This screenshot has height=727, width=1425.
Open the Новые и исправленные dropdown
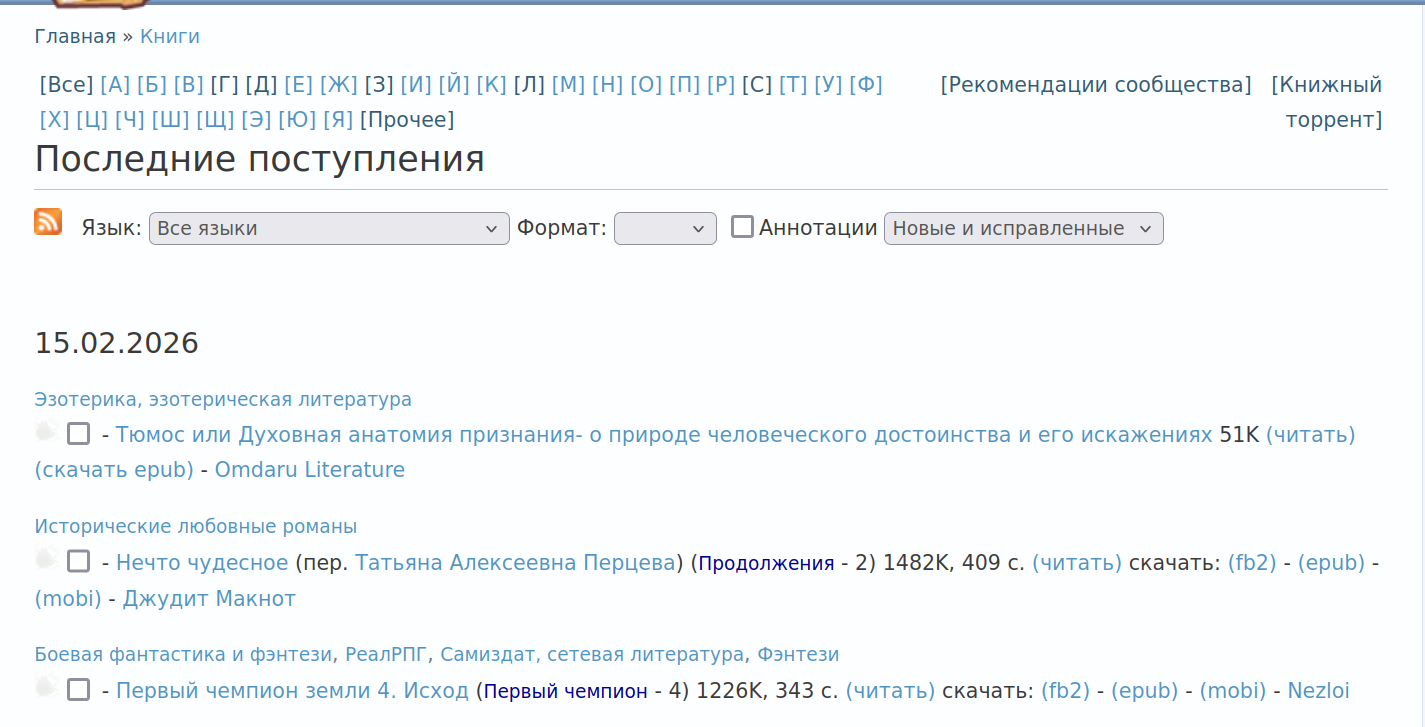point(1023,228)
